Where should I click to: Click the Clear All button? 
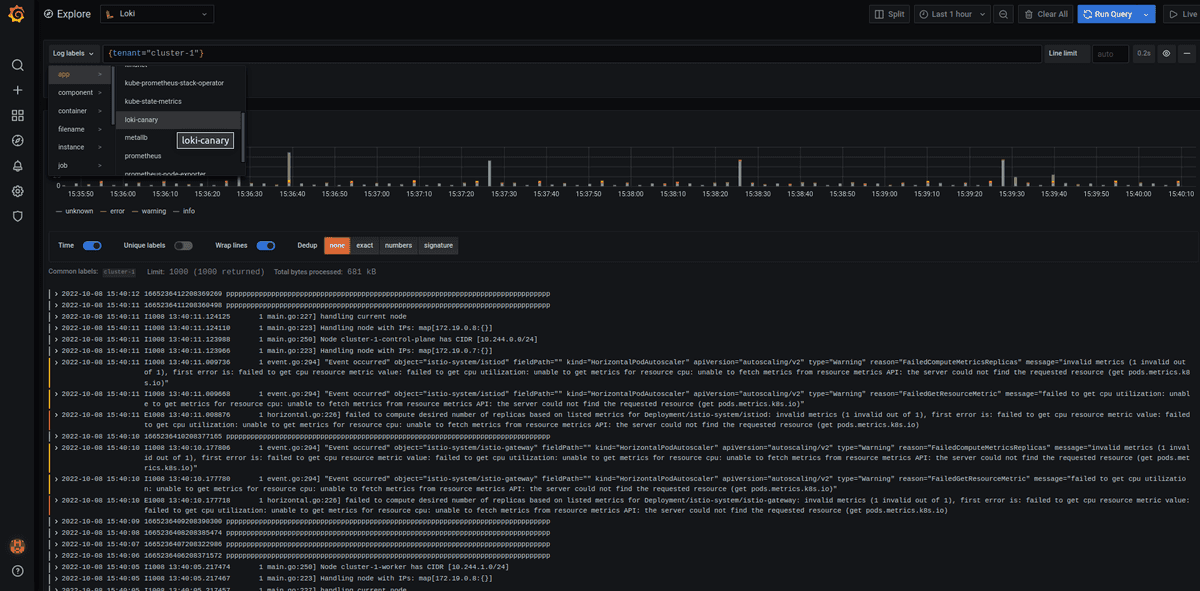(1044, 14)
